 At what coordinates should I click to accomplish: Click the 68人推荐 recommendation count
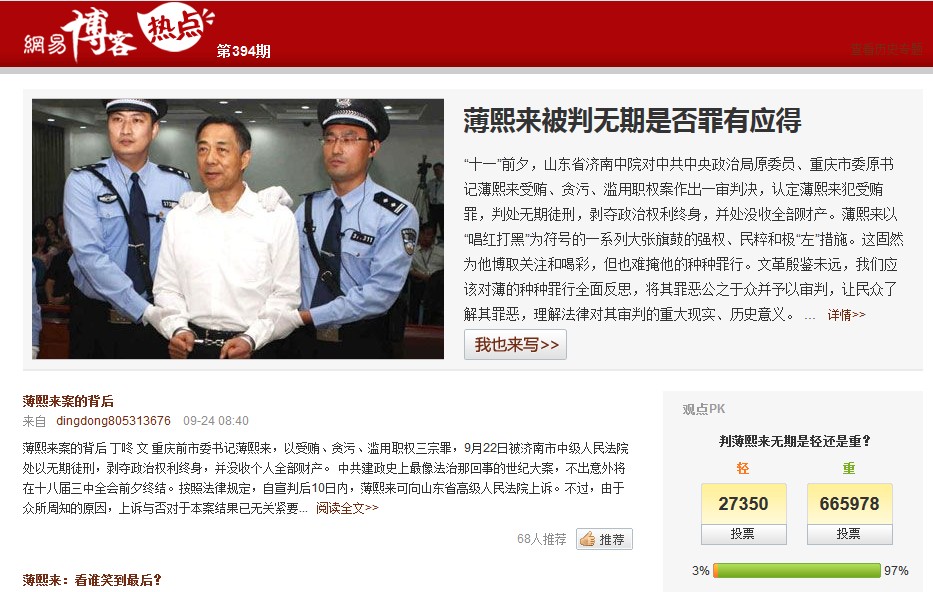pos(541,539)
